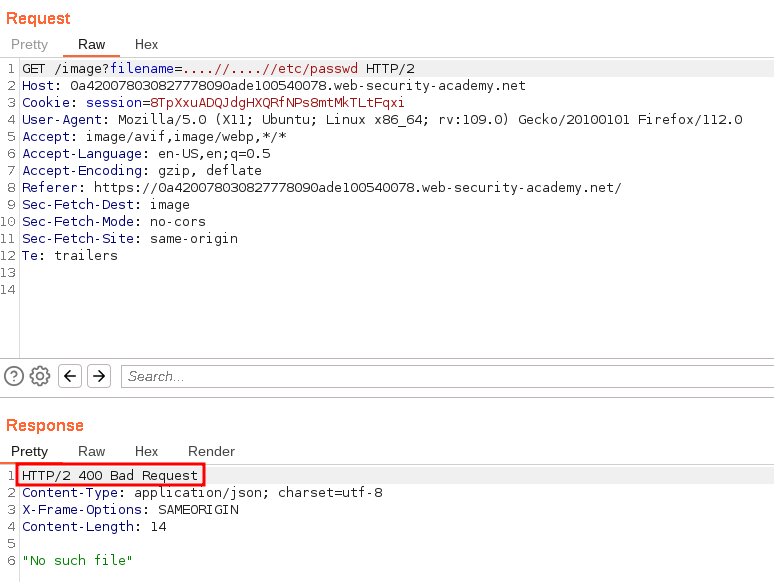Click the Te: trailers header line
The image size is (774, 582).
point(70,256)
